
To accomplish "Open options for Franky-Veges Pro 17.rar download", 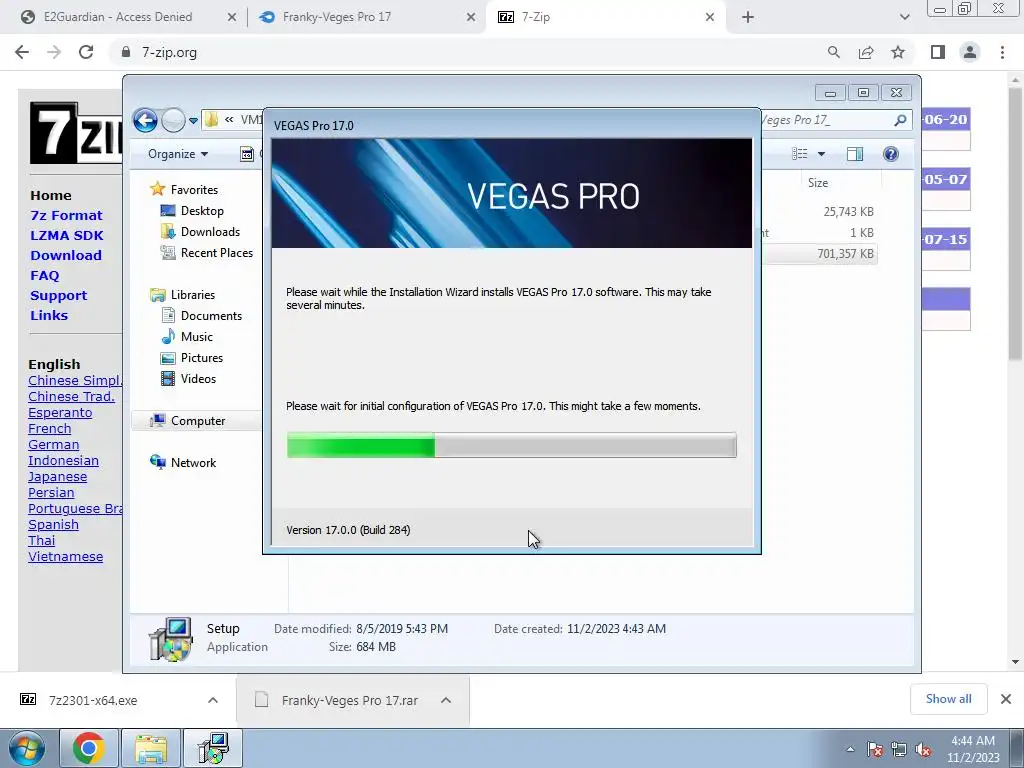I will pos(446,700).
